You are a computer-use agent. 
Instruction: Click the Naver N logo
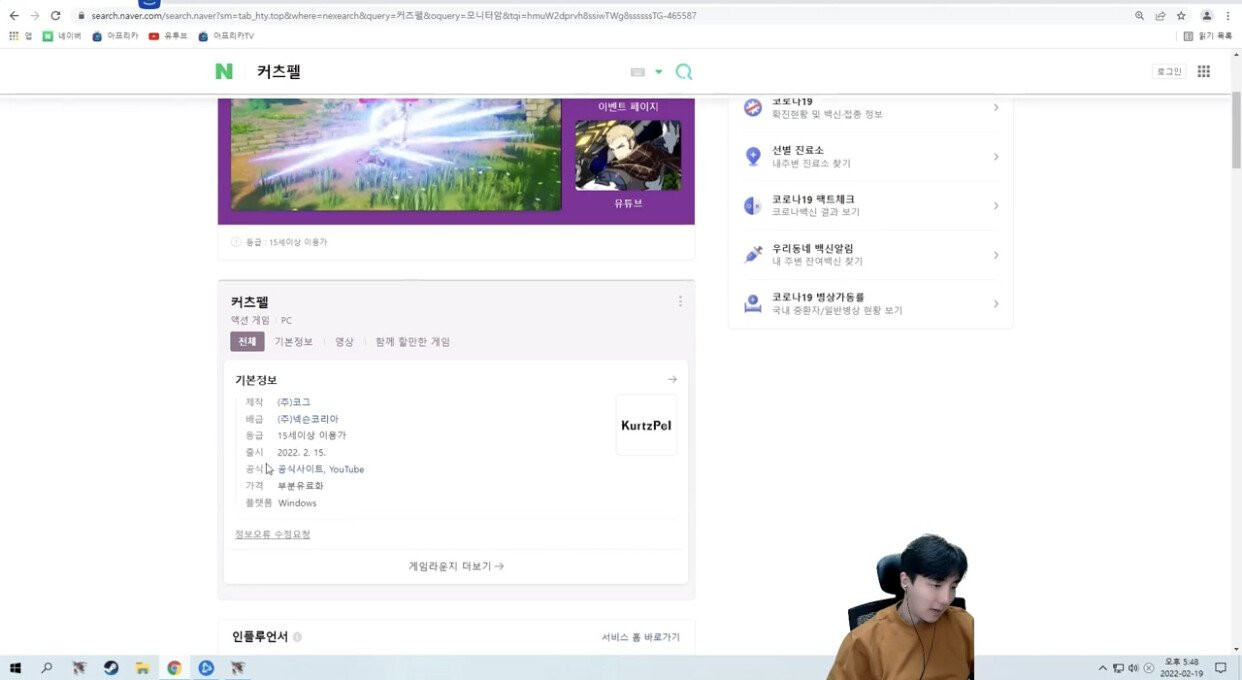pos(224,71)
